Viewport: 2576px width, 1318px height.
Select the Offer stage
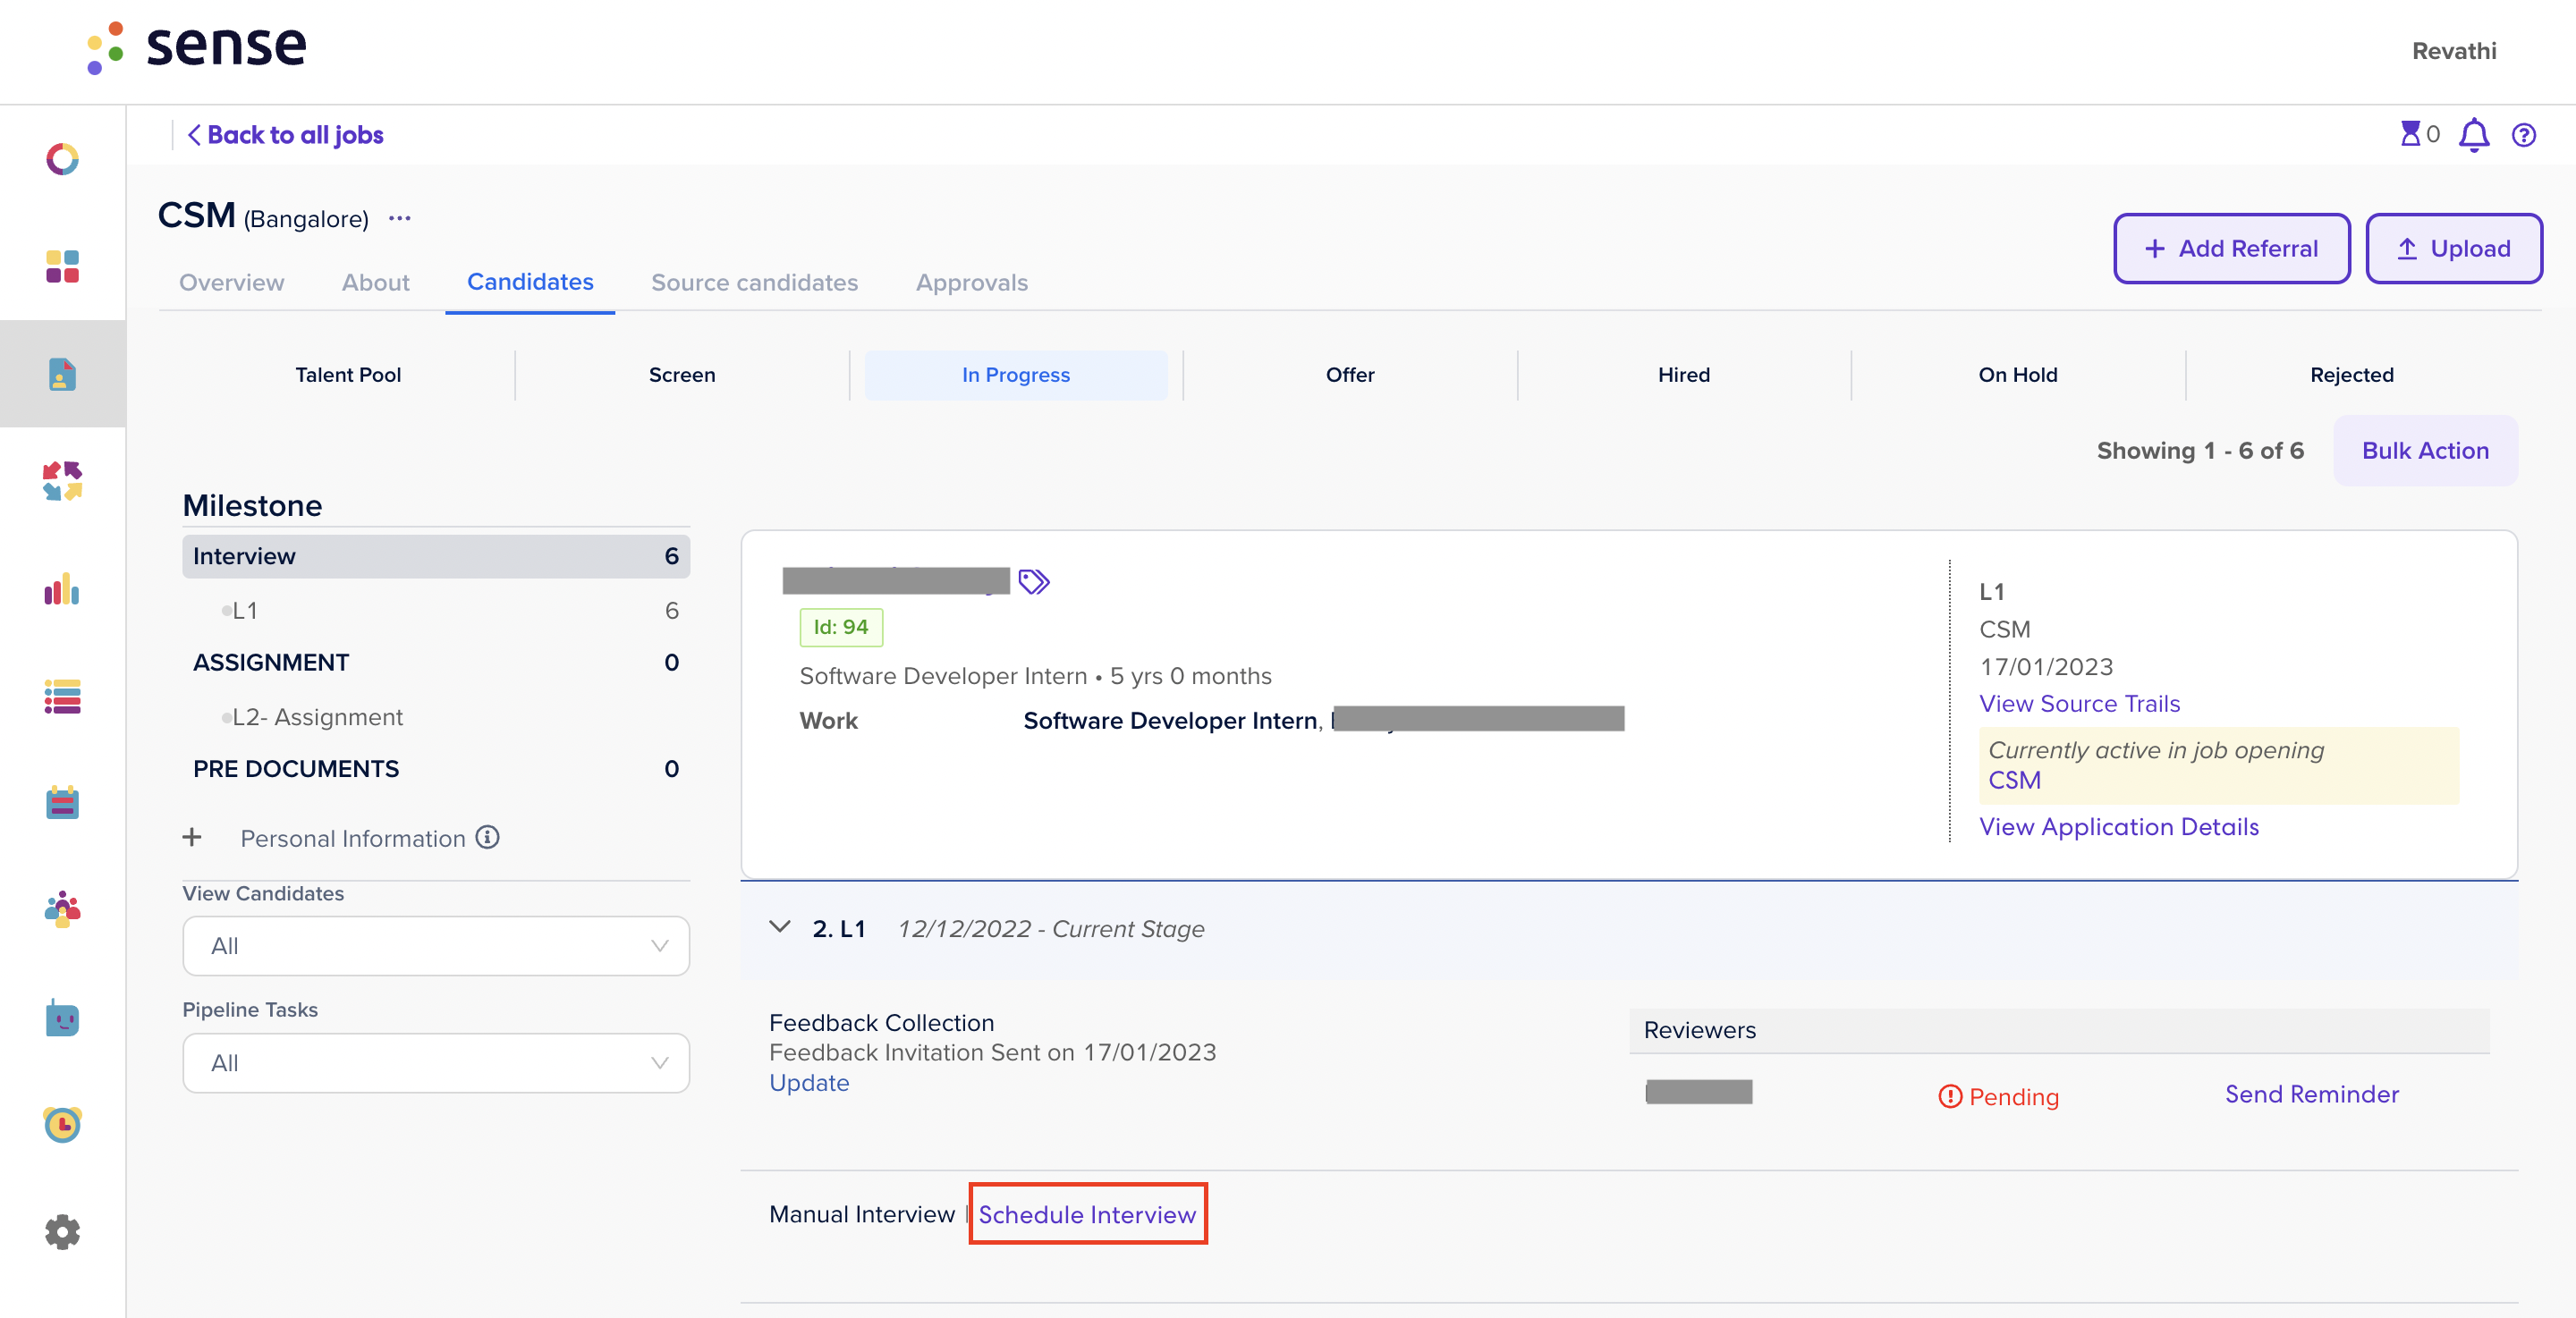1350,375
